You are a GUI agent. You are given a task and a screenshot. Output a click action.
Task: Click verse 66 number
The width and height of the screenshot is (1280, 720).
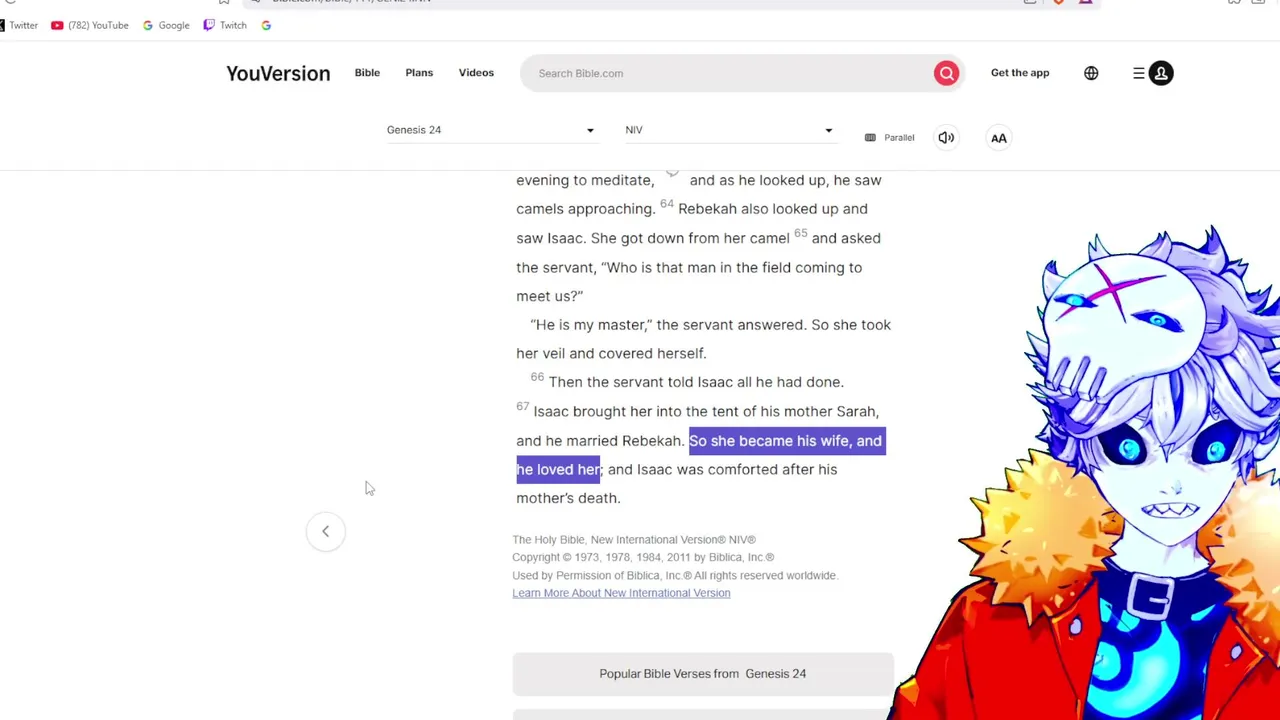coord(537,377)
